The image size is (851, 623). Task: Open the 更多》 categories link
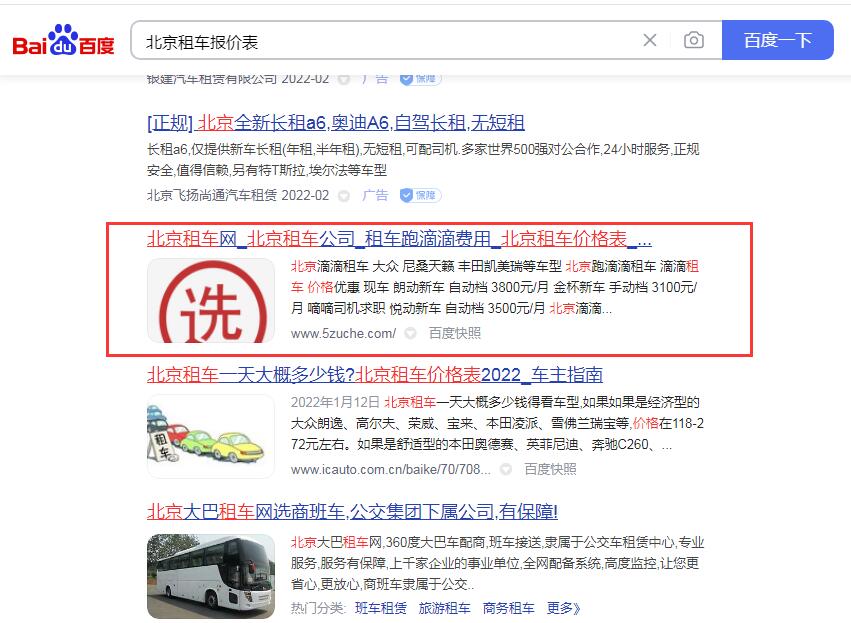tap(563, 608)
